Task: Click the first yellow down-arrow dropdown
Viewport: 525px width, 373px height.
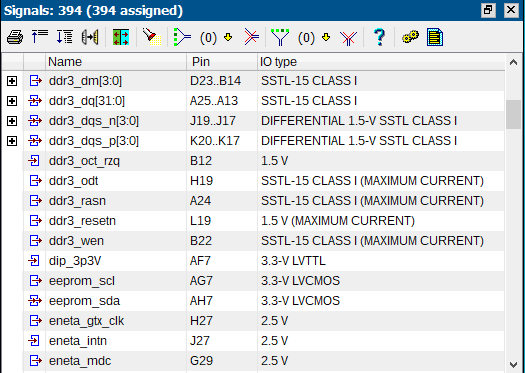Action: 228,37
